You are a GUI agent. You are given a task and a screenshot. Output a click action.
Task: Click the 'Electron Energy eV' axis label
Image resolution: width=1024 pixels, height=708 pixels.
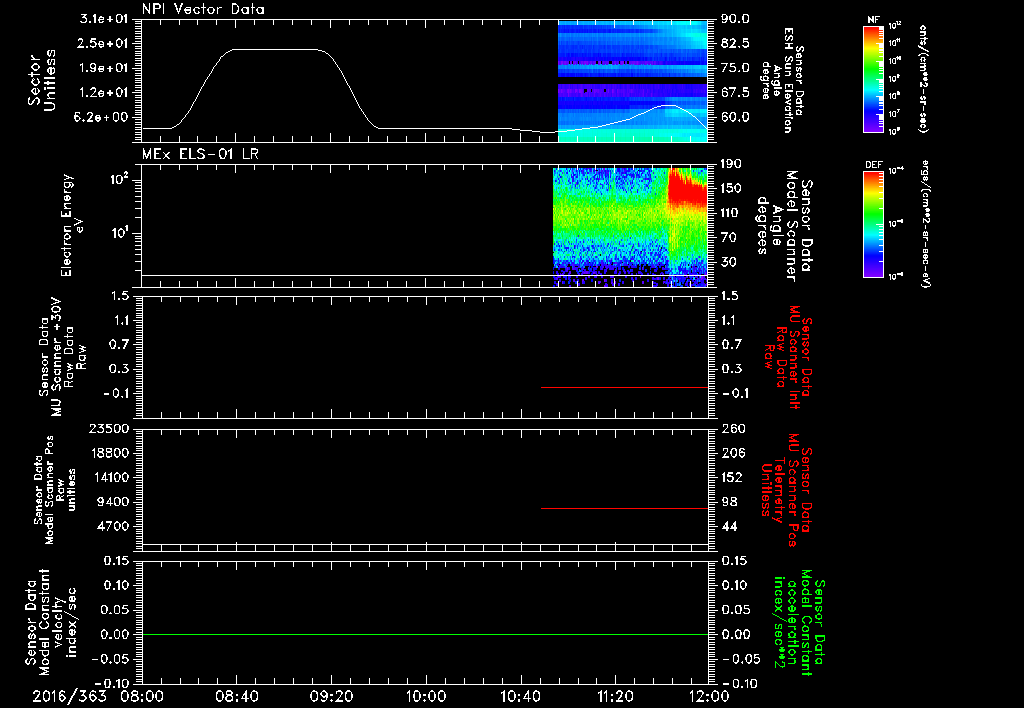(x=72, y=225)
